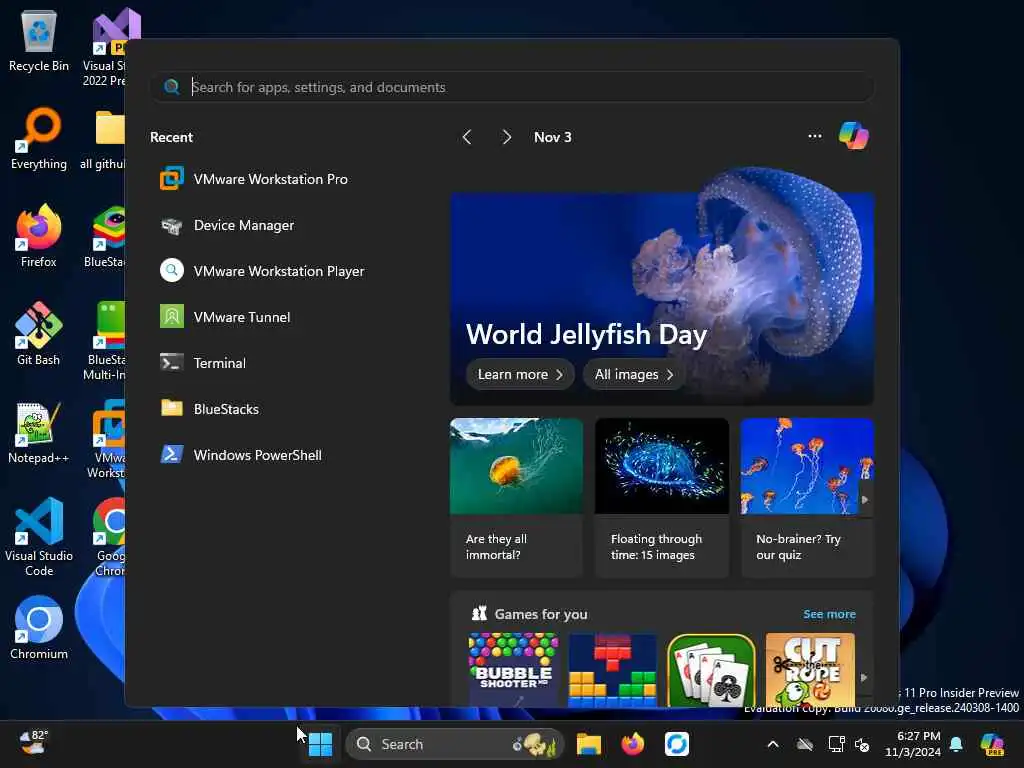Open the clock showing 6:27 PM
The image size is (1024, 768).
pos(913,744)
